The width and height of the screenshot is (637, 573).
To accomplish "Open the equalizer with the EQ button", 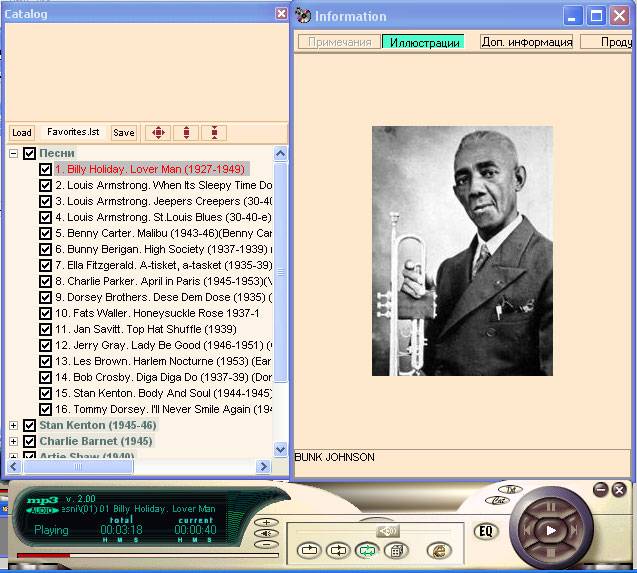I will coord(486,531).
